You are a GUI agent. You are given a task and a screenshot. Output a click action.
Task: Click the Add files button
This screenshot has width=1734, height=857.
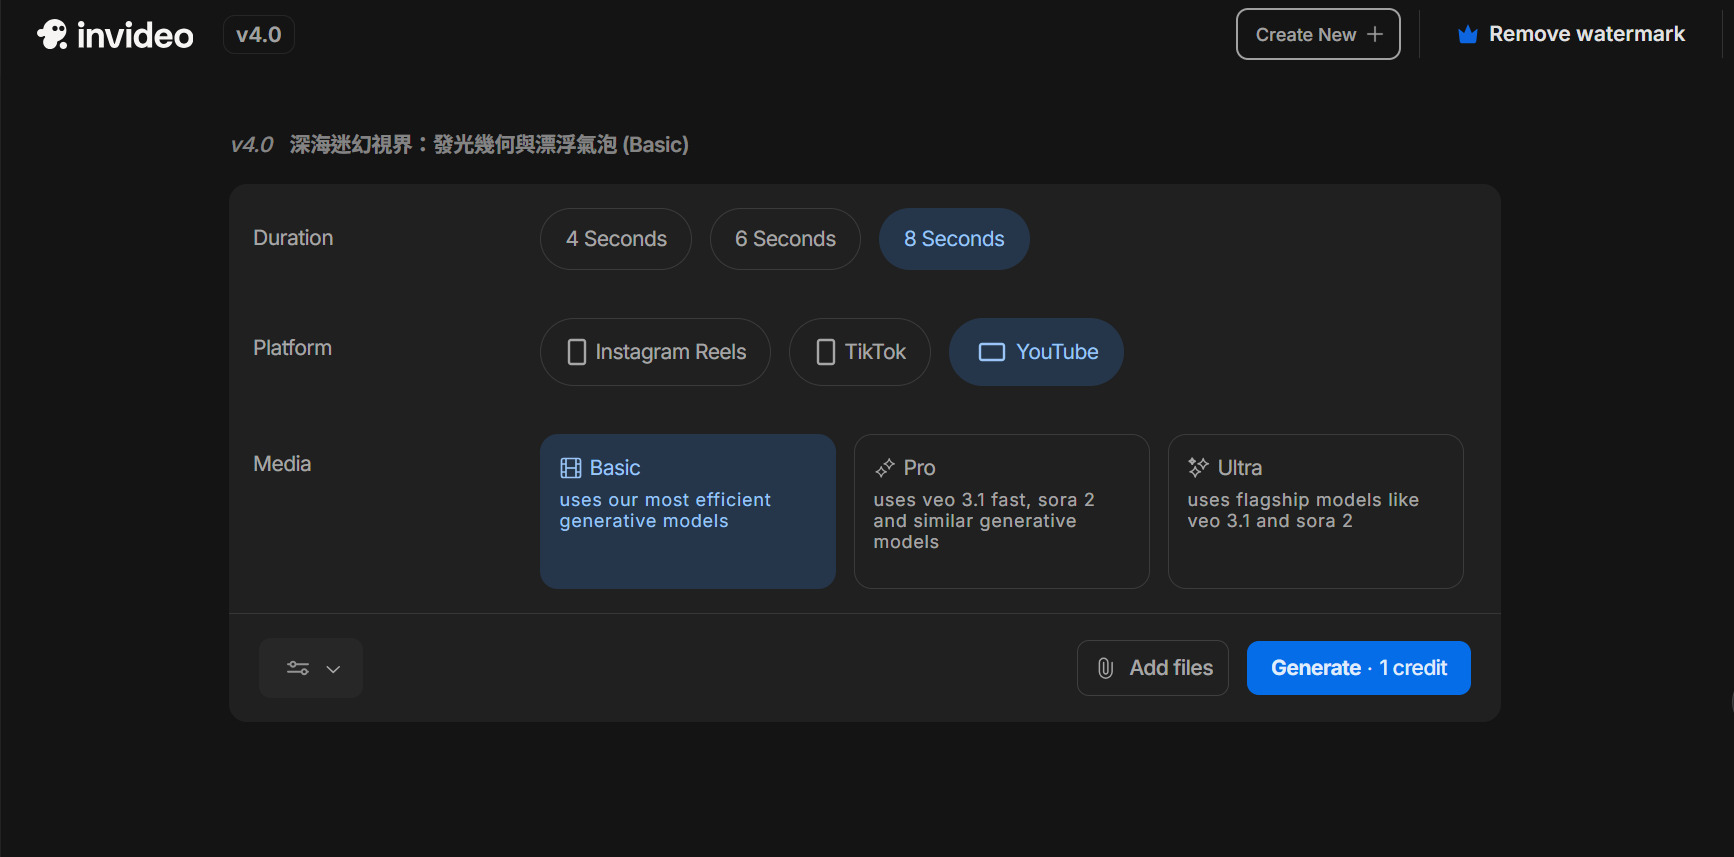point(1153,668)
